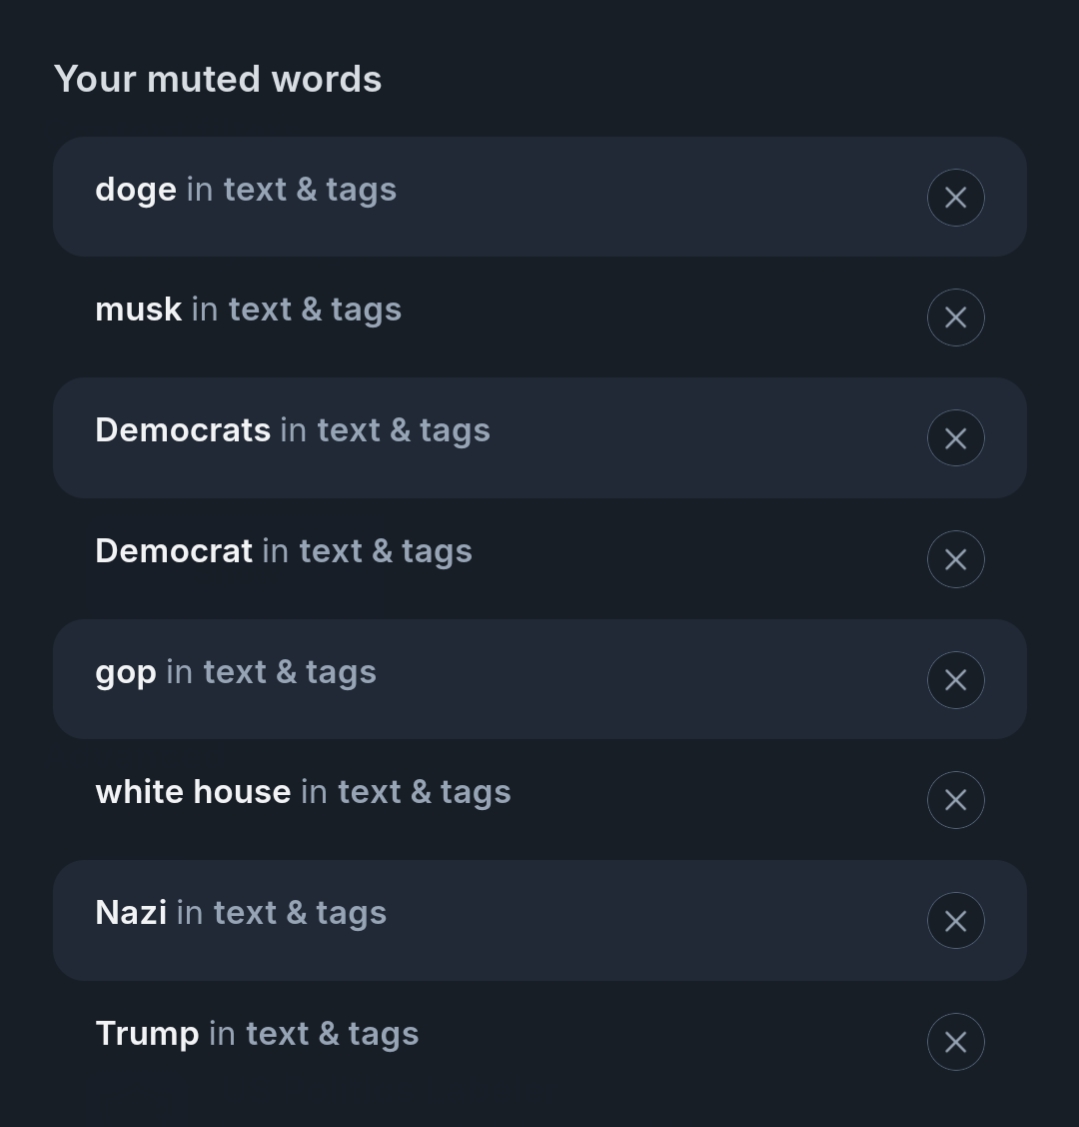Click the bold word doge
The height and width of the screenshot is (1127, 1079).
coord(135,190)
